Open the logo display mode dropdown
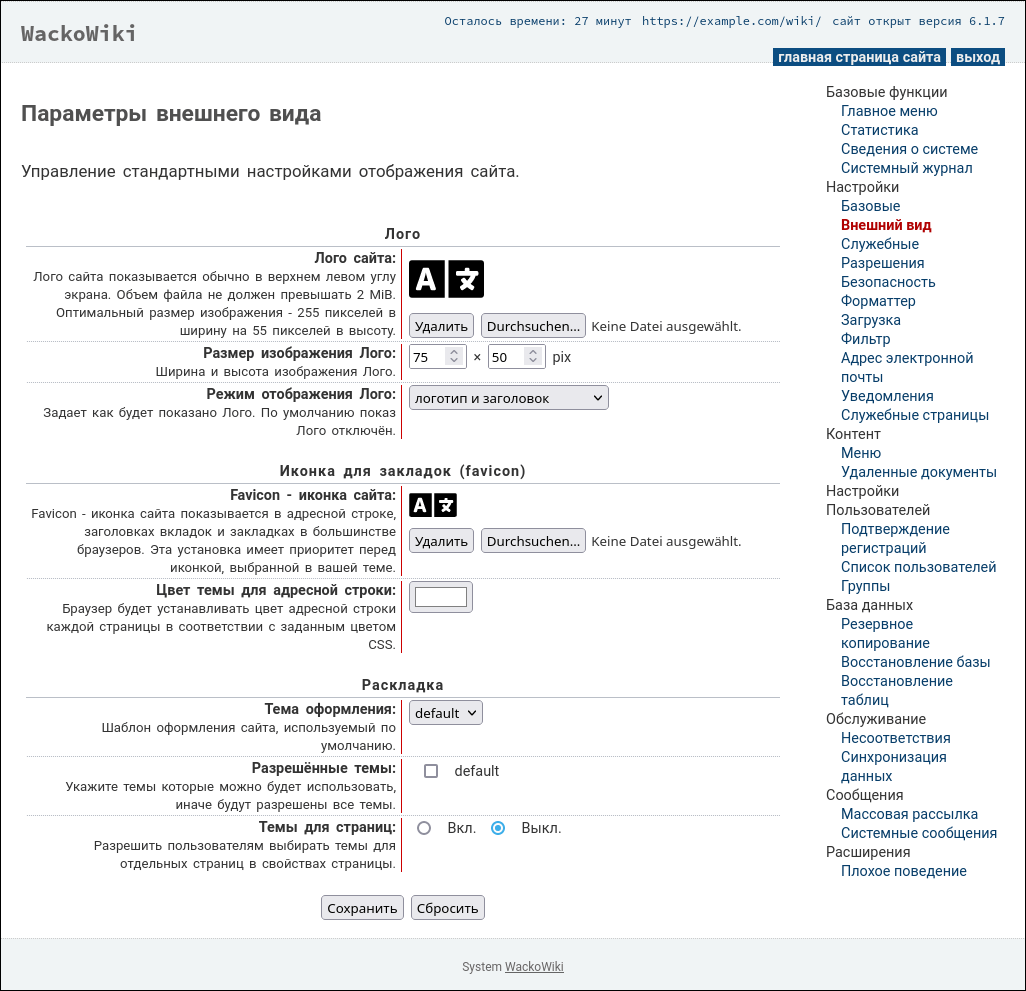 coord(508,398)
